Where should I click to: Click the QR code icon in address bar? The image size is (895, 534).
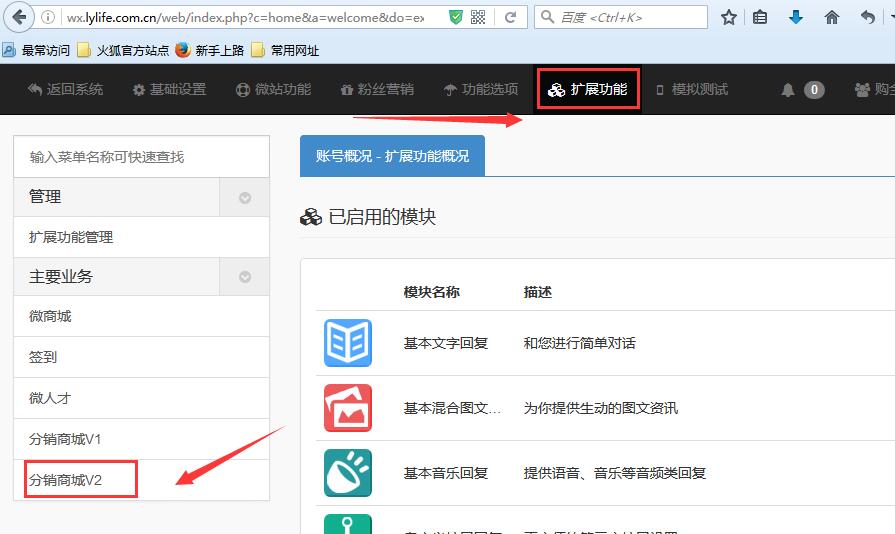click(478, 17)
